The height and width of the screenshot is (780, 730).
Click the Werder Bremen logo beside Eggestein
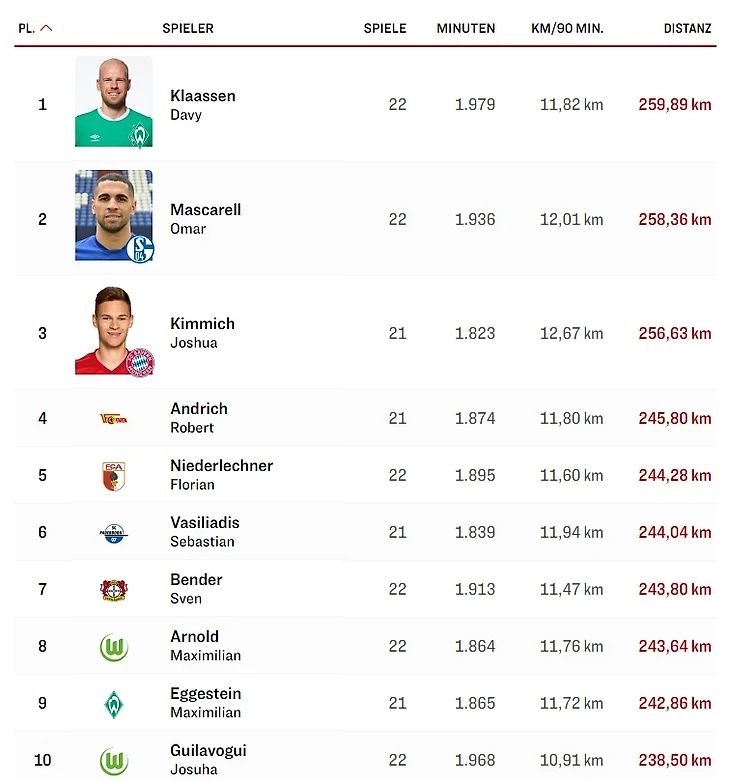point(114,704)
